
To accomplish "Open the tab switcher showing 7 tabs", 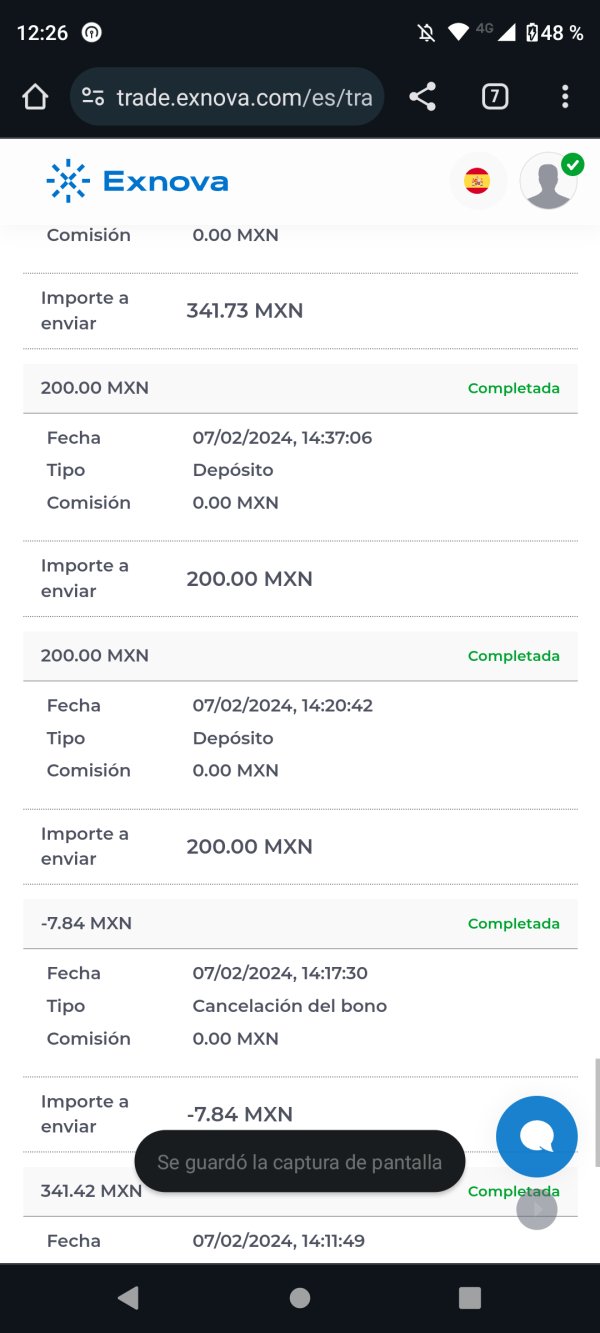I will 494,97.
